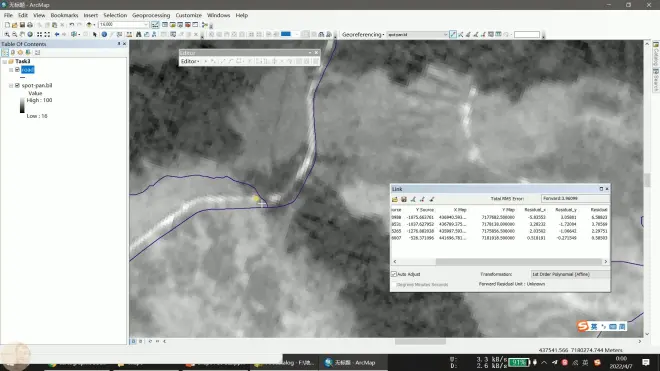660x371 pixels.
Task: Open a map document with the folder icon
Action: (x=15, y=25)
